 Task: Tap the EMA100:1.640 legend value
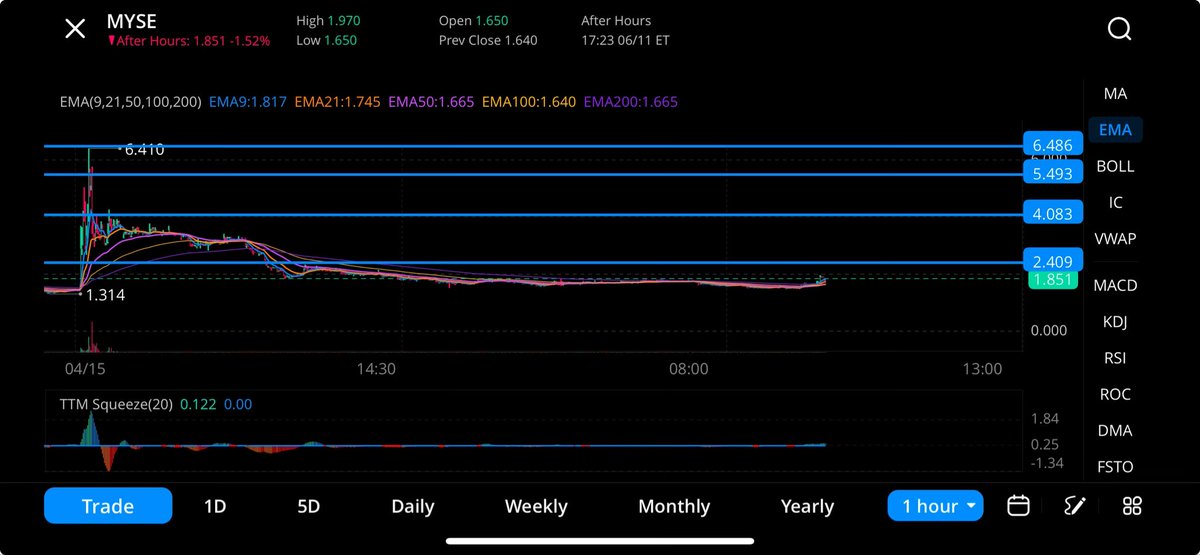[529, 102]
